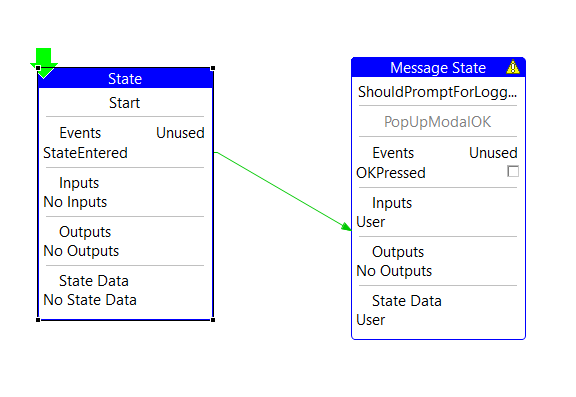Click the green transition arrowhead
Image resolution: width=576 pixels, height=397 pixels.
pos(346,226)
